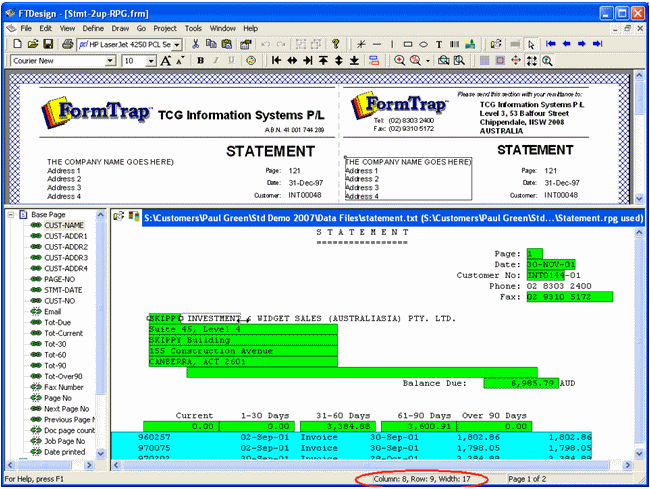Select CUST-NAME in the field tree
Image resolution: width=650 pixels, height=489 pixels.
pos(64,225)
